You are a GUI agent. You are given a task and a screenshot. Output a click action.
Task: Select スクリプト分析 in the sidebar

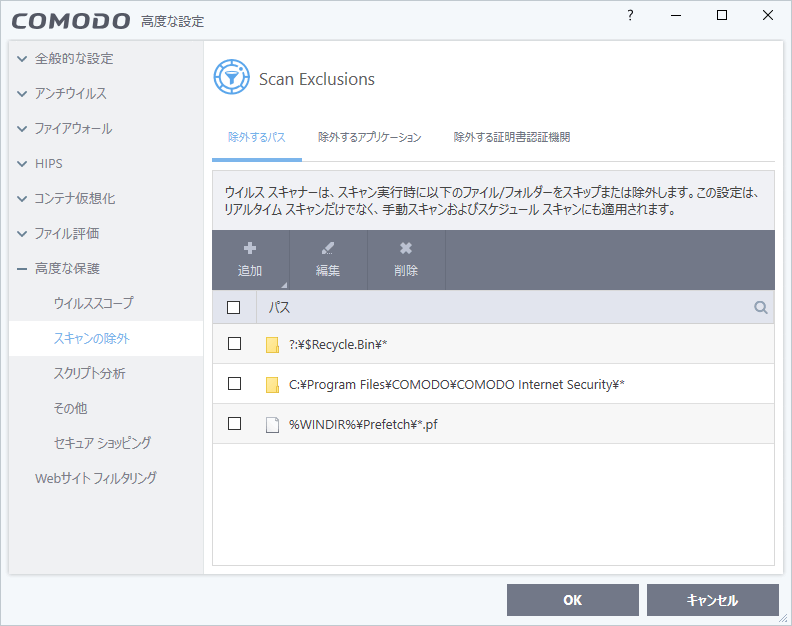pos(89,373)
